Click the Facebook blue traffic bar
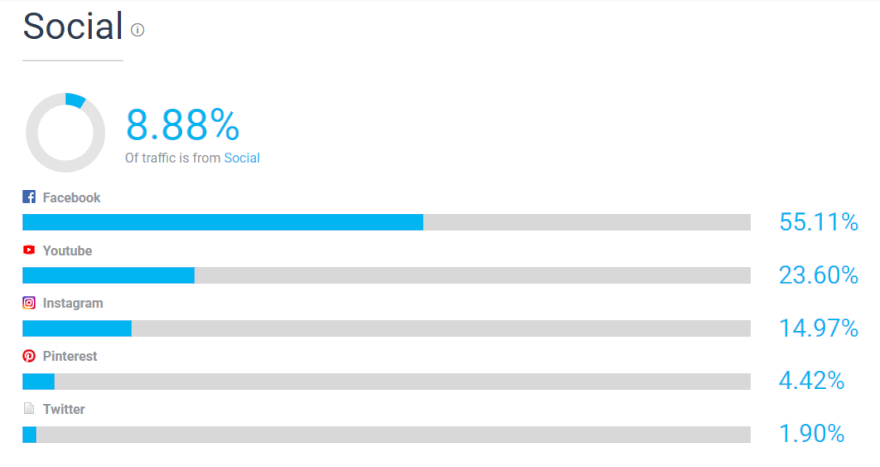Image resolution: width=880 pixels, height=467 pixels. click(223, 222)
